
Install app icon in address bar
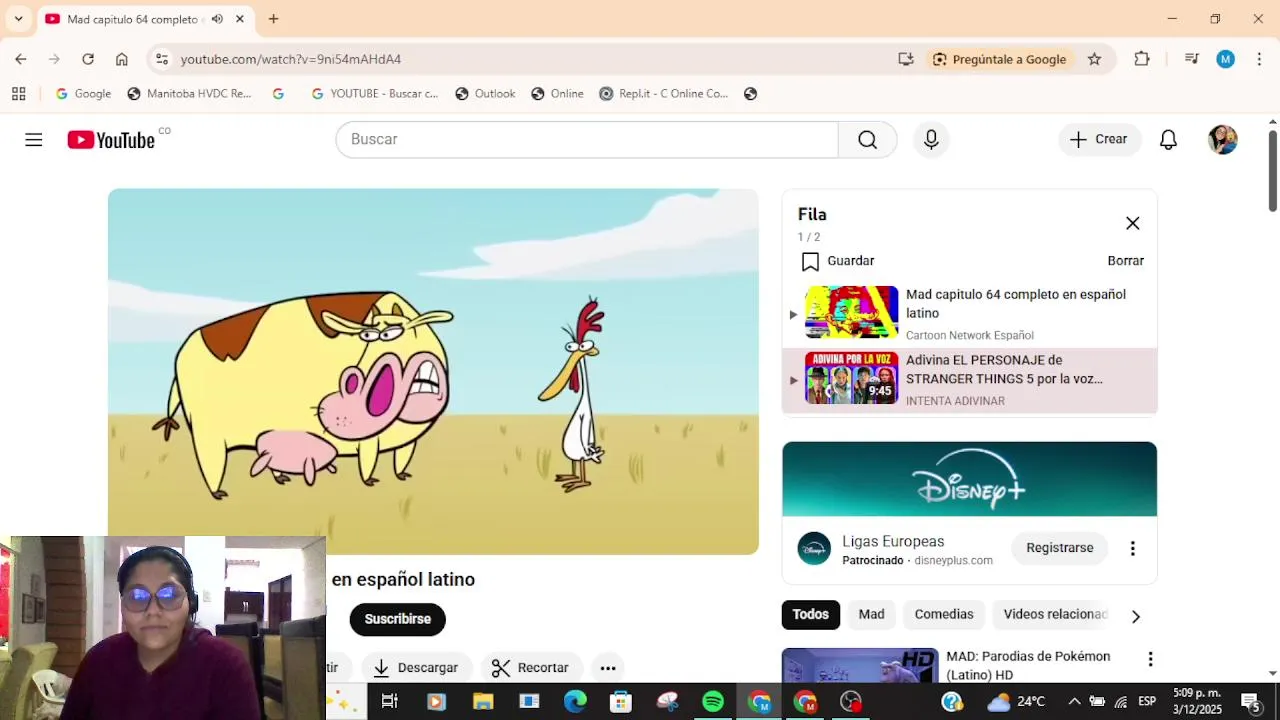click(x=906, y=59)
